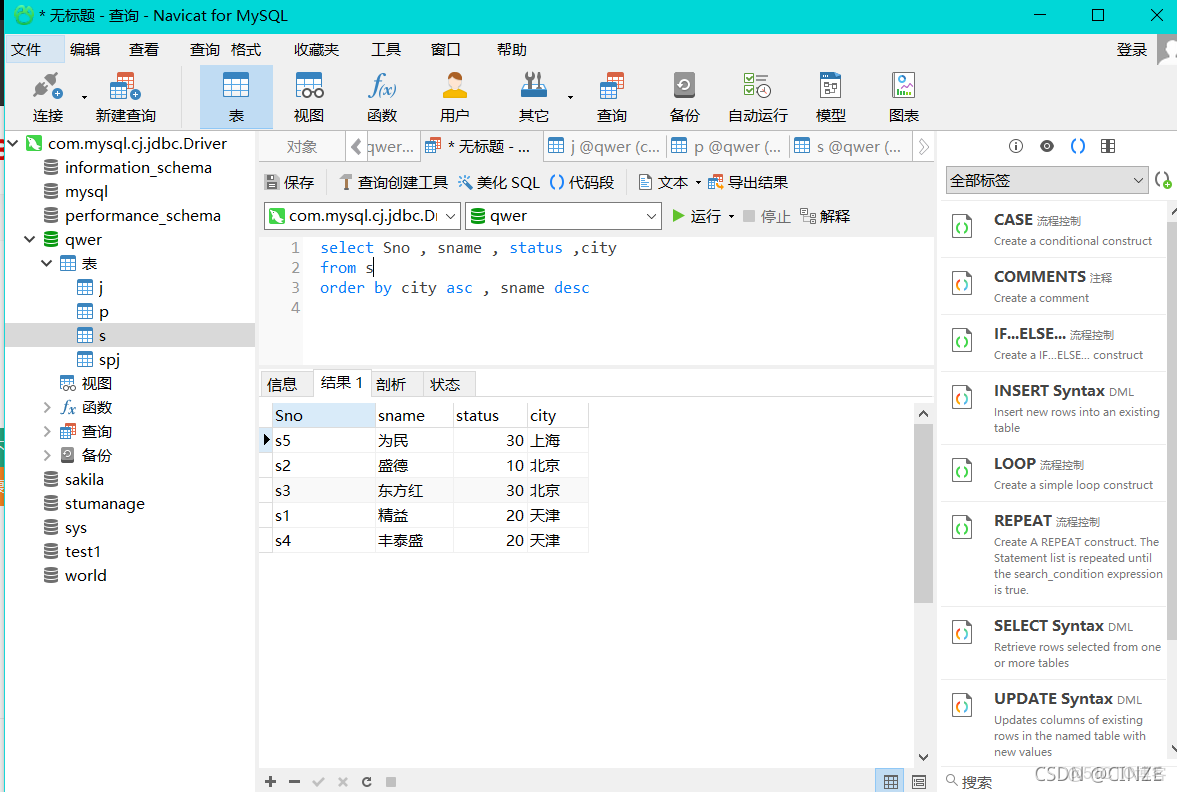
Task: Open Run button dropdown arrow
Action: pos(731,217)
